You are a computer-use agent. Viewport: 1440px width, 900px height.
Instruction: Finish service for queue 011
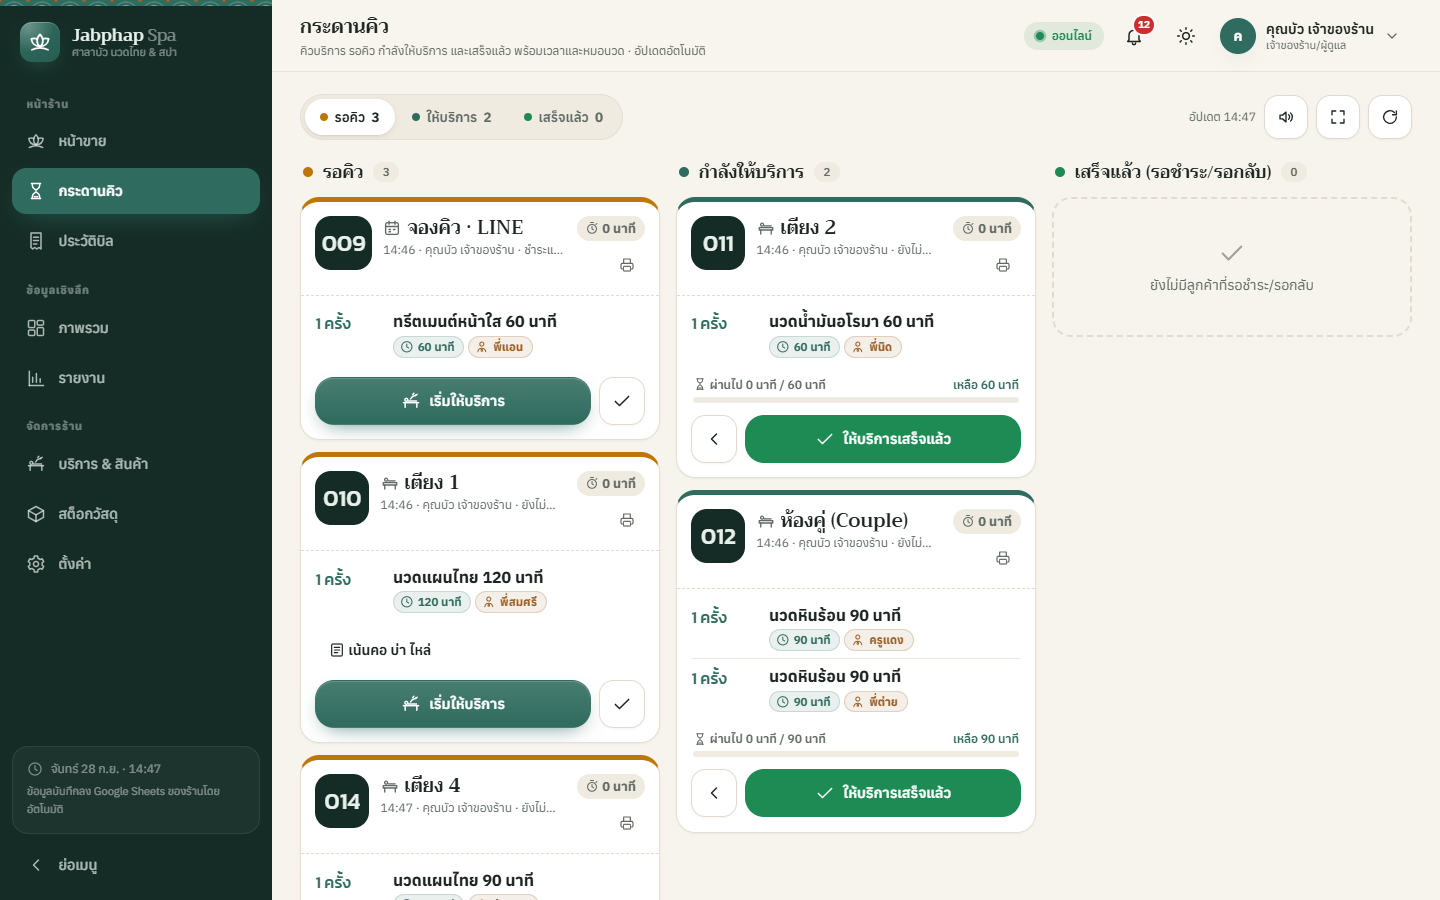click(883, 439)
